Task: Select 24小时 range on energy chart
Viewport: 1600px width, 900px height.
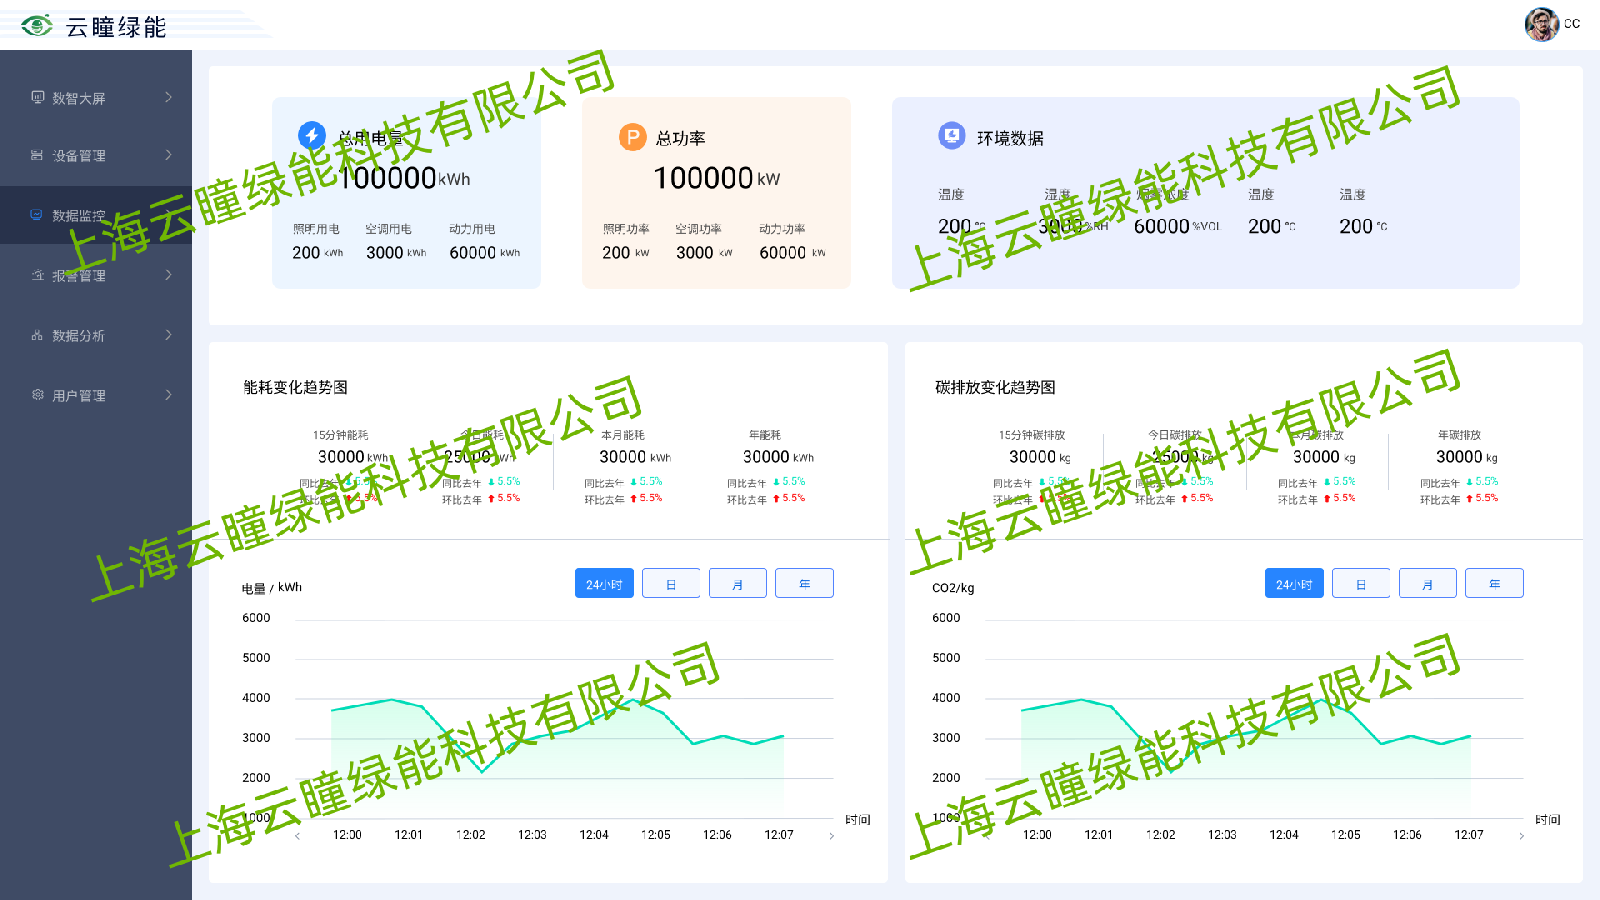Action: pyautogui.click(x=604, y=584)
